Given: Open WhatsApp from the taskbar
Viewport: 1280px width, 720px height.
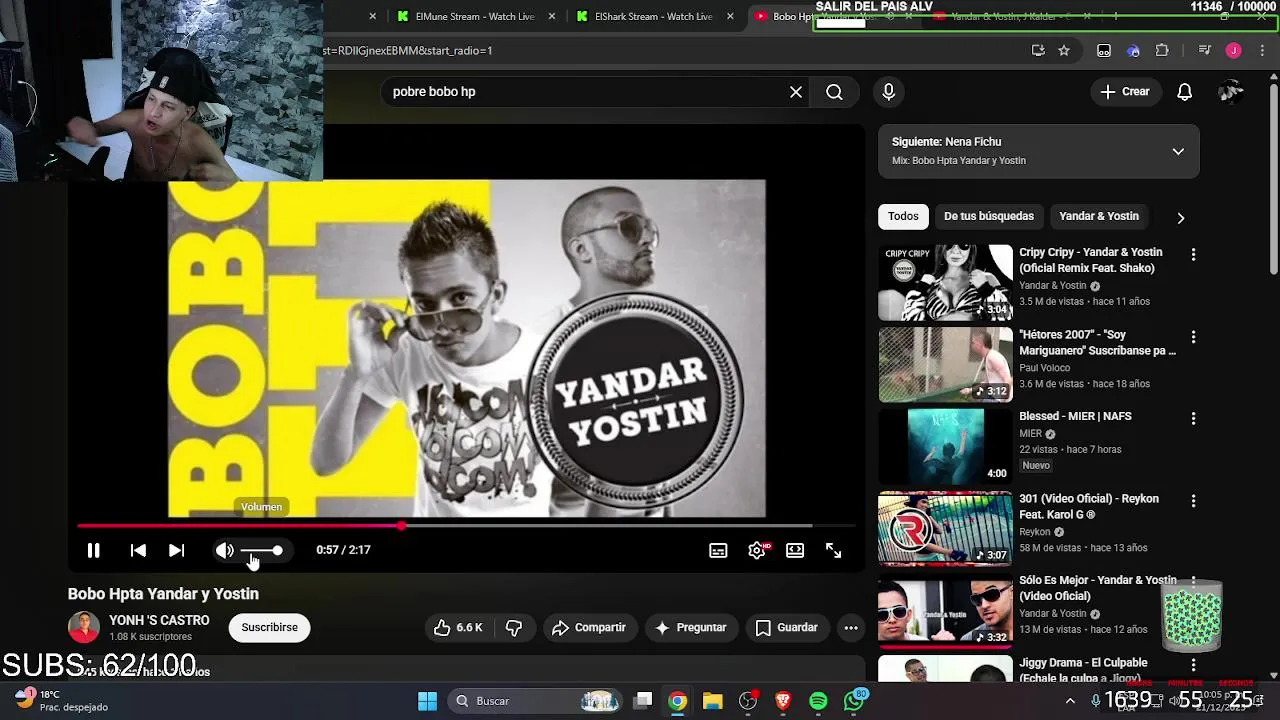Looking at the screenshot, I should (x=853, y=701).
